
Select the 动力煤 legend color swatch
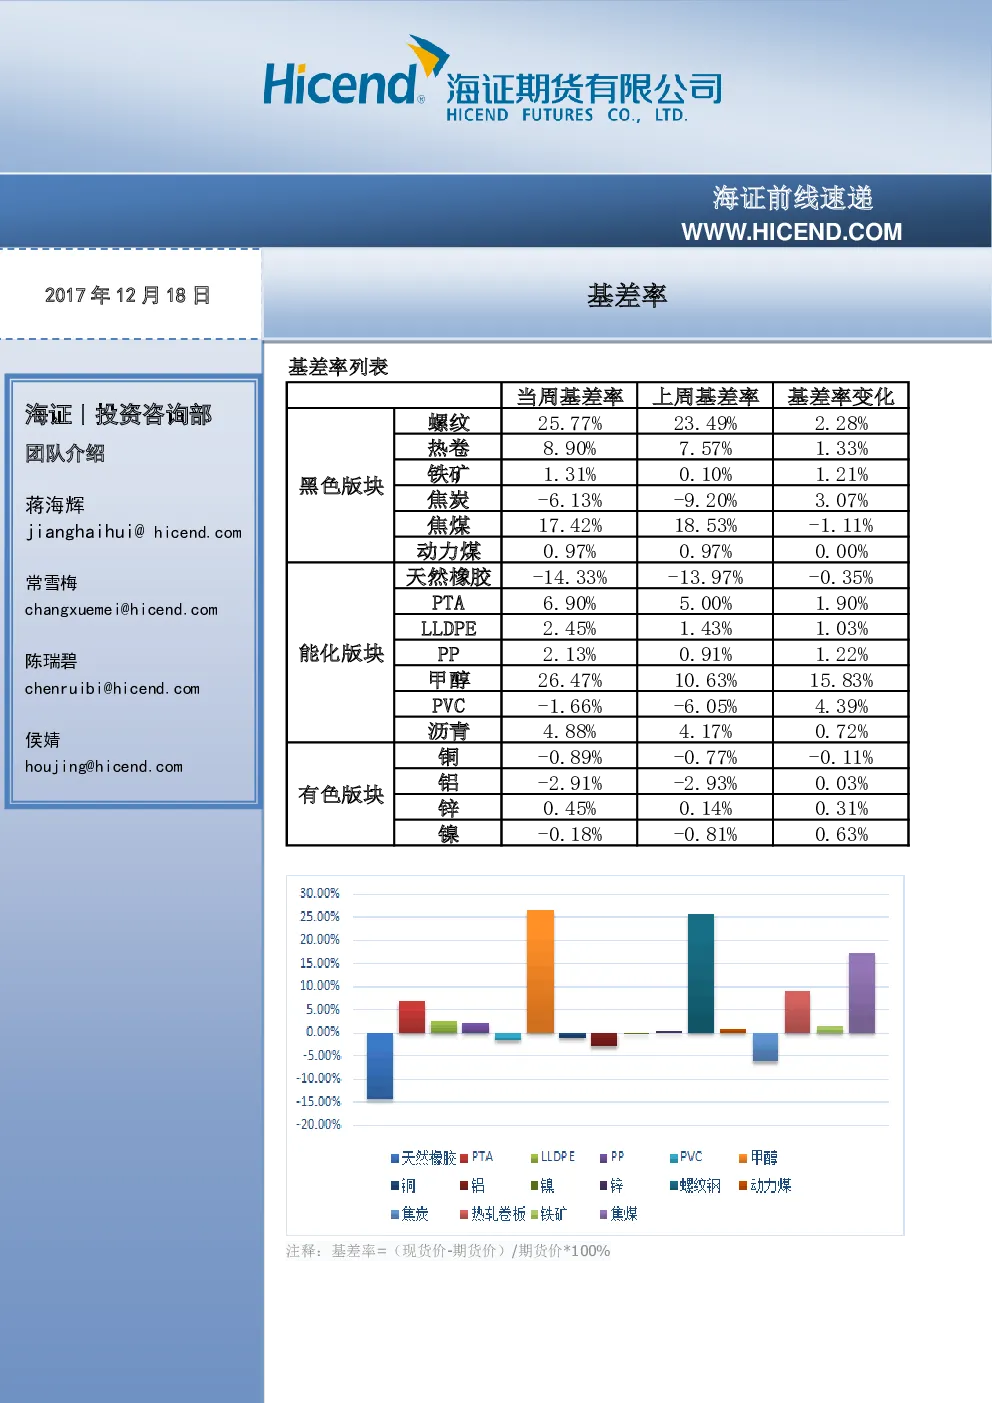point(743,1186)
